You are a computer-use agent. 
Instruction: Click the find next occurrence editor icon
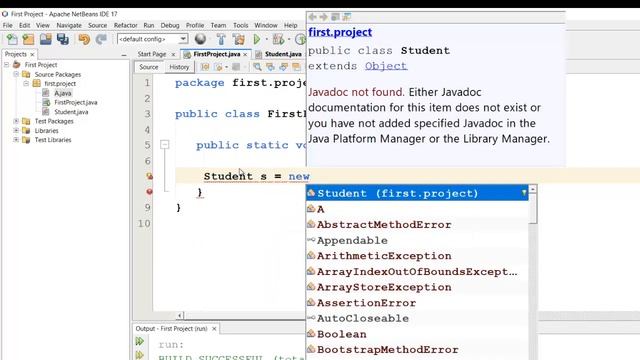(283, 67)
